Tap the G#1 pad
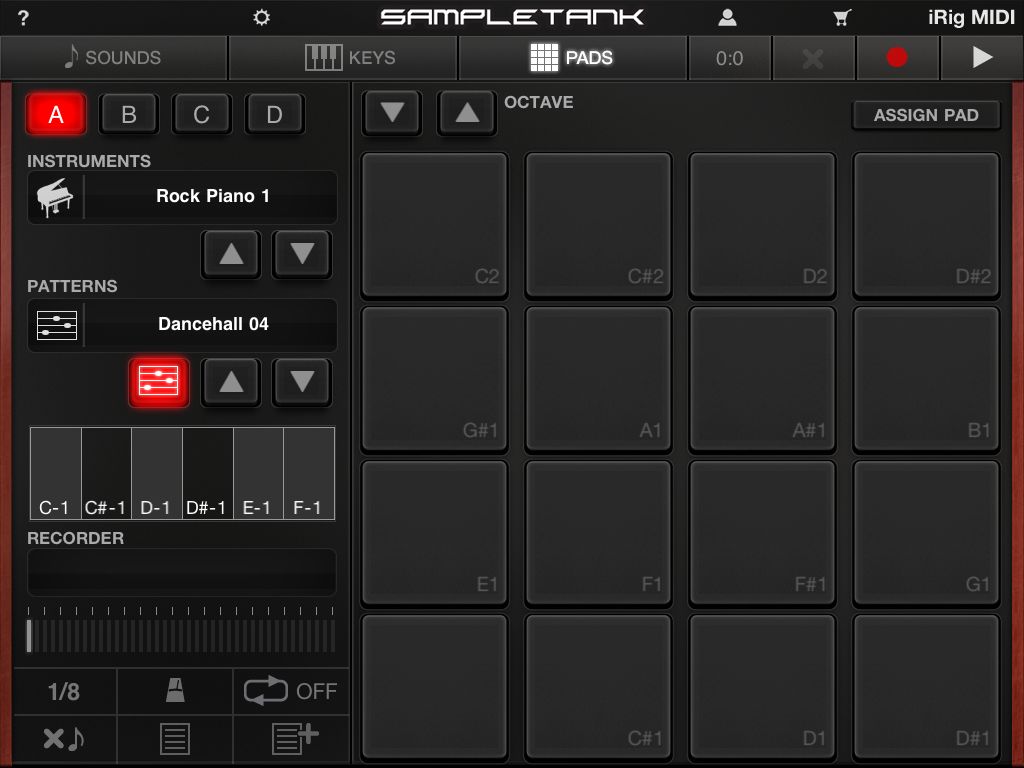This screenshot has height=768, width=1024. (x=435, y=379)
